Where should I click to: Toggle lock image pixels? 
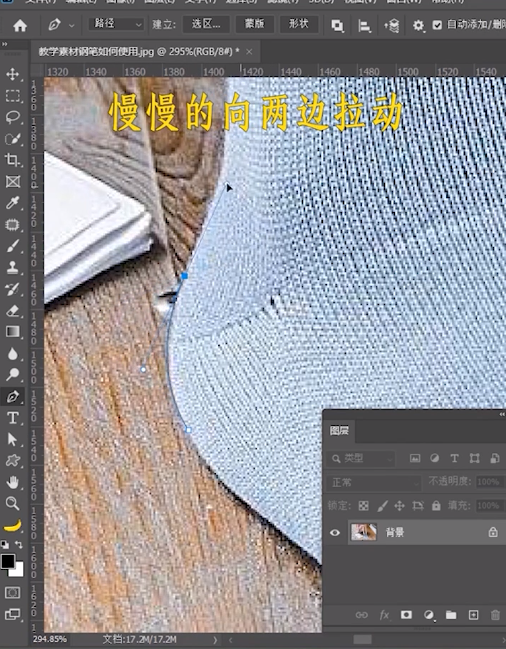click(x=382, y=505)
